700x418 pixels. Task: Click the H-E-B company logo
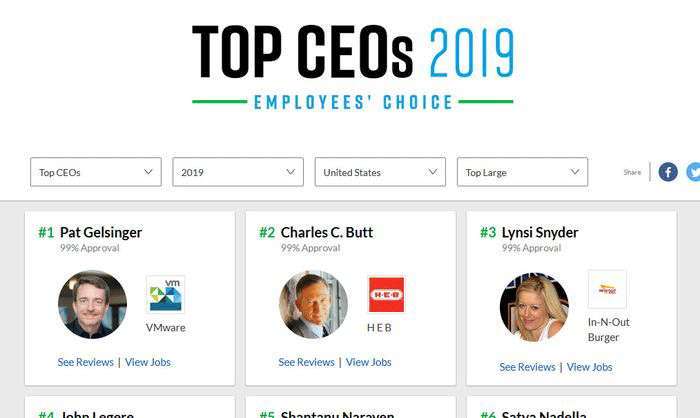pos(386,294)
